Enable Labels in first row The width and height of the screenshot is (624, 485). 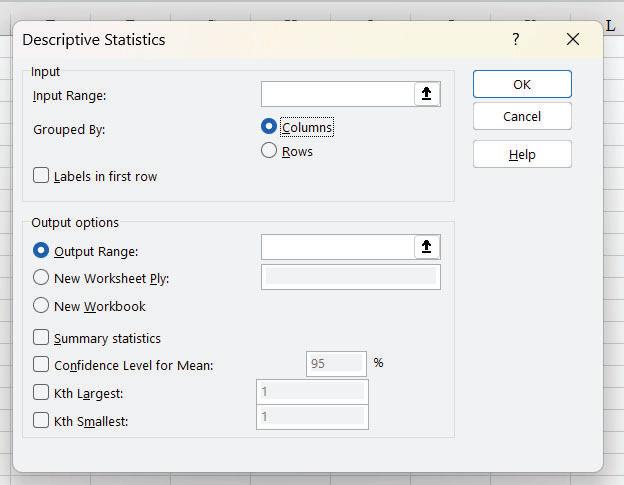(41, 176)
